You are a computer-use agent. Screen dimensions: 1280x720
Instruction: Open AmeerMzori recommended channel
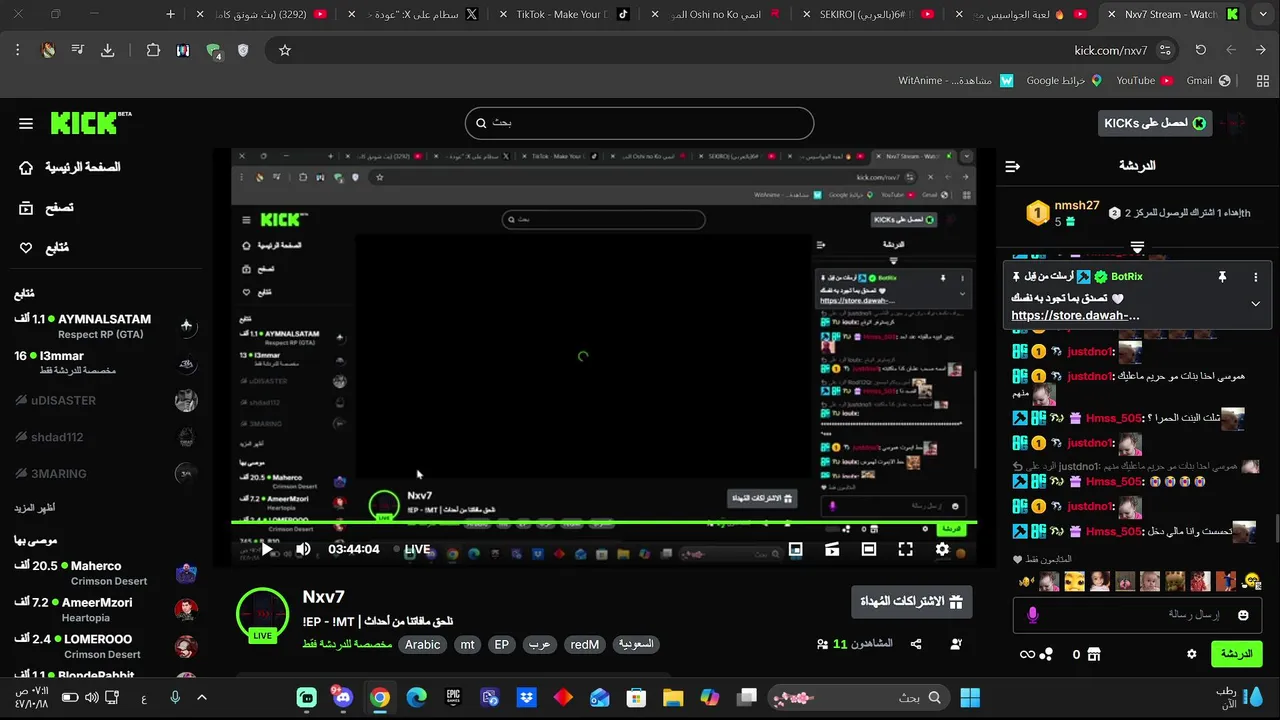coord(105,609)
